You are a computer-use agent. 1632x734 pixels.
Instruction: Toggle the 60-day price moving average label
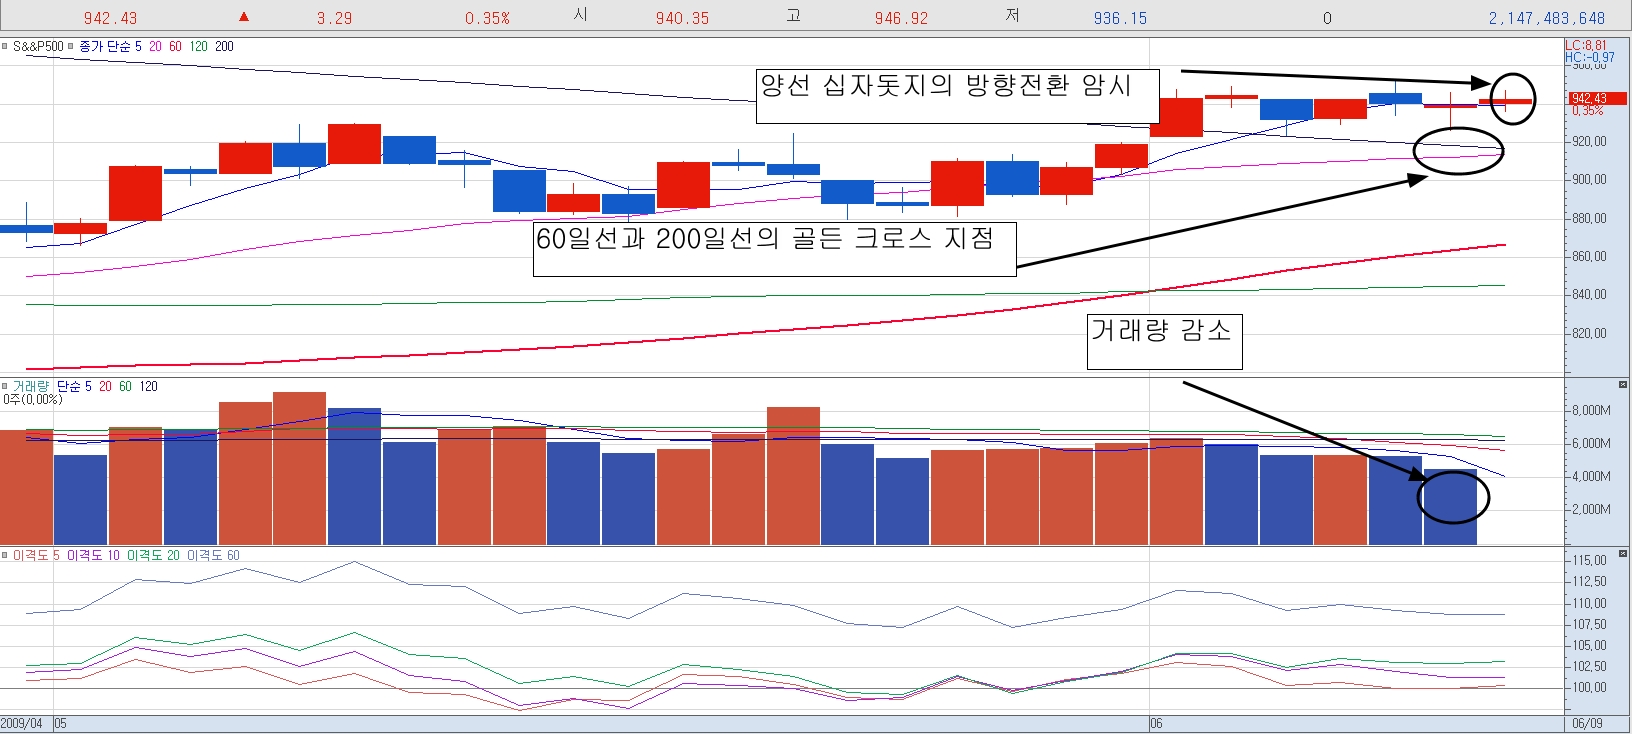pos(175,46)
